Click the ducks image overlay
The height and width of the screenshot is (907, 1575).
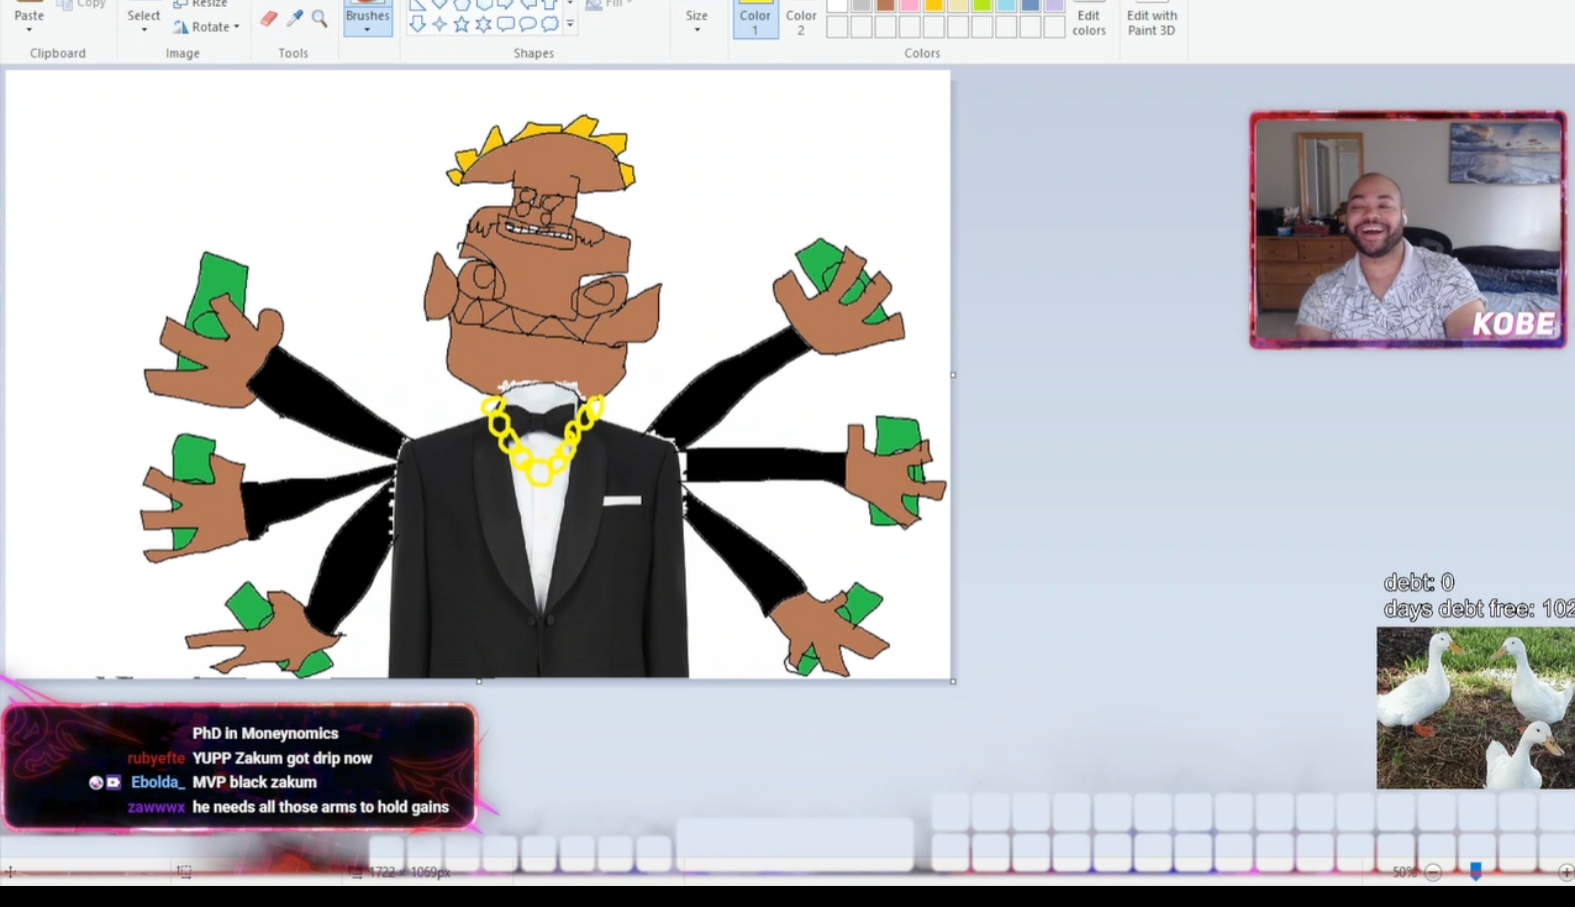point(1476,708)
